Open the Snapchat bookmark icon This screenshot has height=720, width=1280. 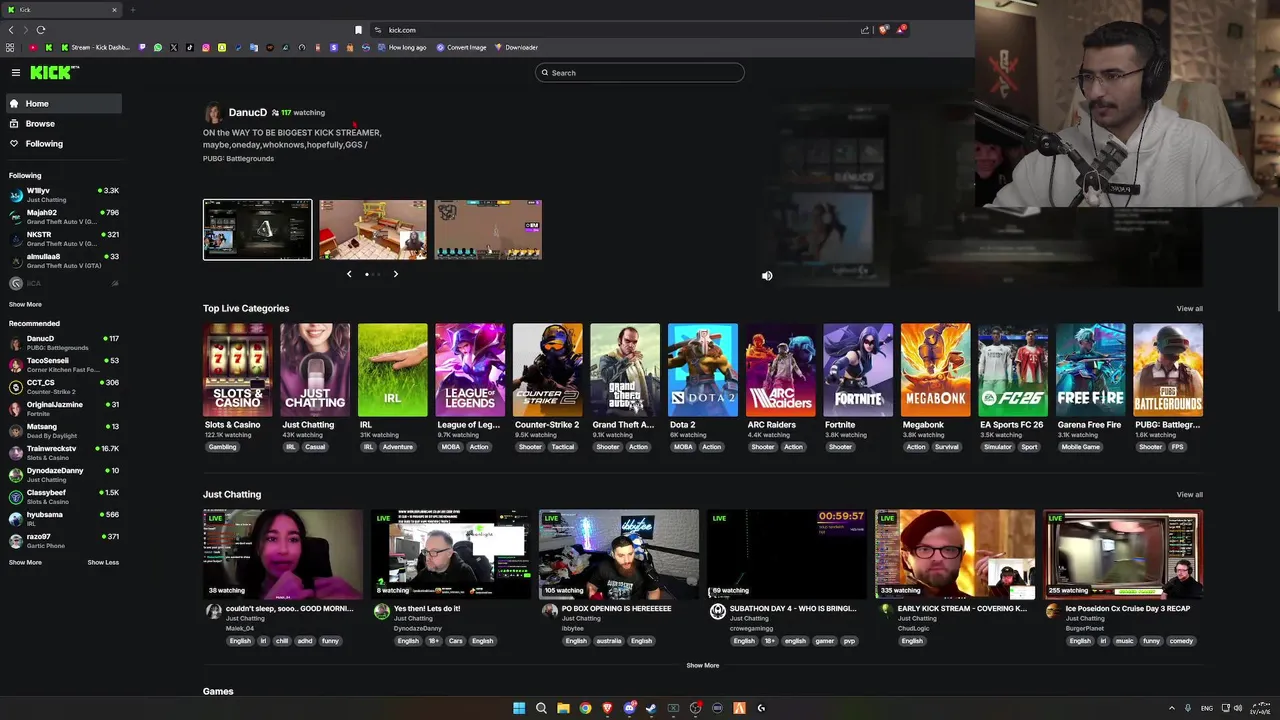222,47
